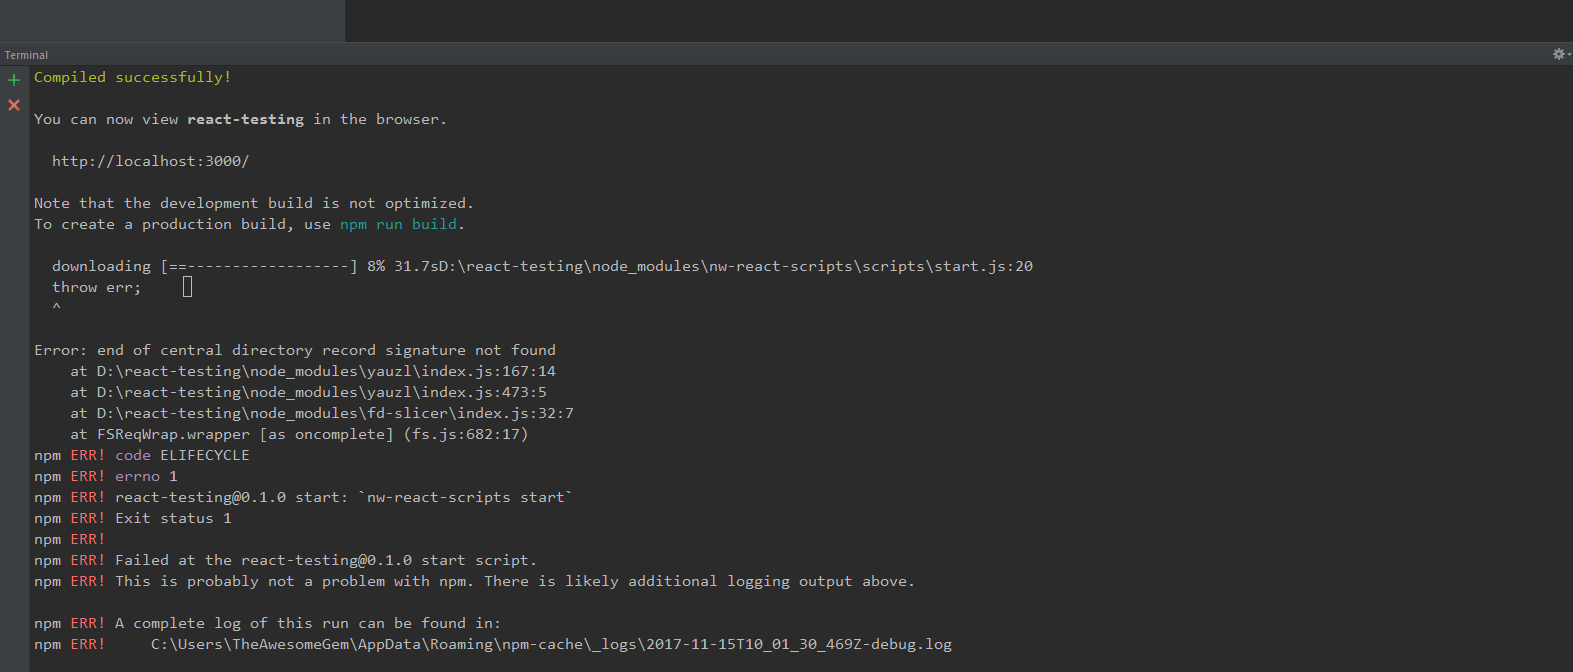This screenshot has width=1573, height=672.
Task: Click the 'Compiled successfully!' message
Action: [133, 77]
